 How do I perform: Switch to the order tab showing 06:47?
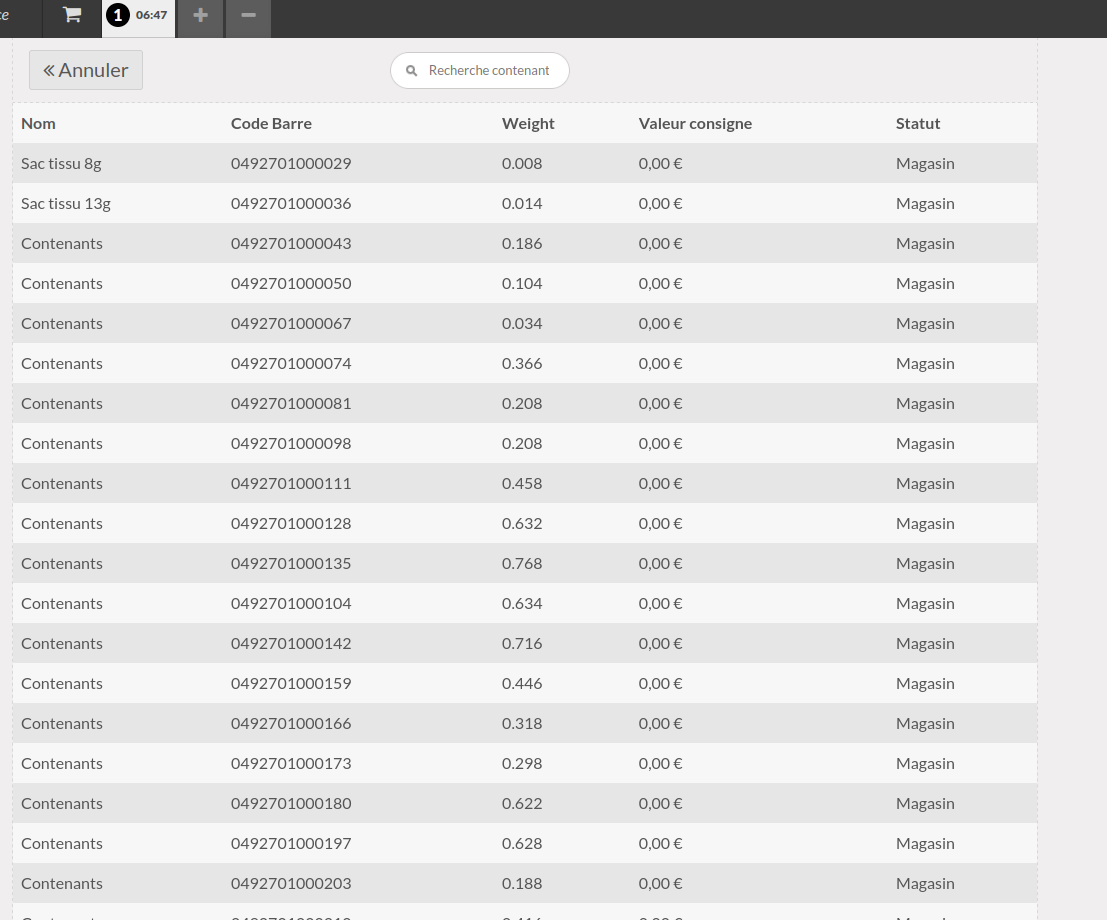click(150, 16)
